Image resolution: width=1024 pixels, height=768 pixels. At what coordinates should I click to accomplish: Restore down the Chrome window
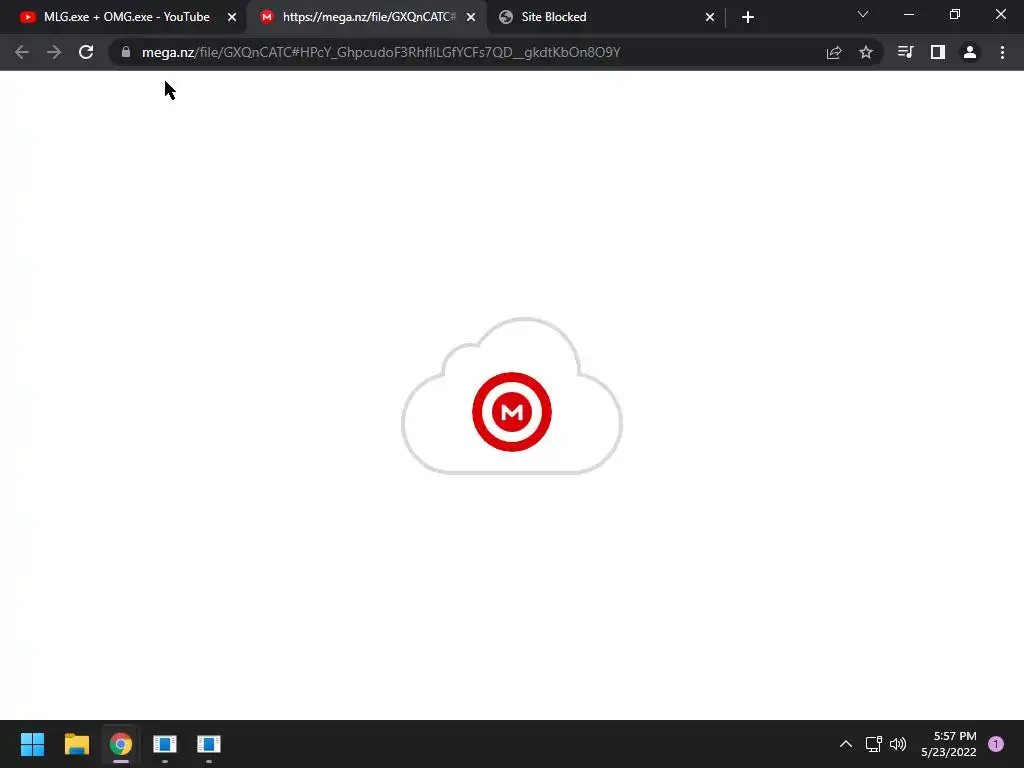955,14
